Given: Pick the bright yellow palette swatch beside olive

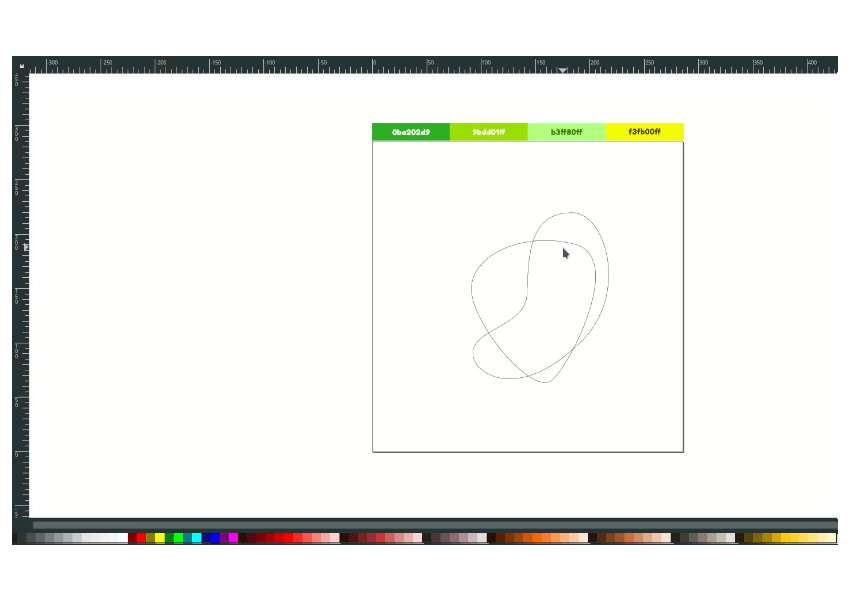Looking at the screenshot, I should [x=160, y=538].
